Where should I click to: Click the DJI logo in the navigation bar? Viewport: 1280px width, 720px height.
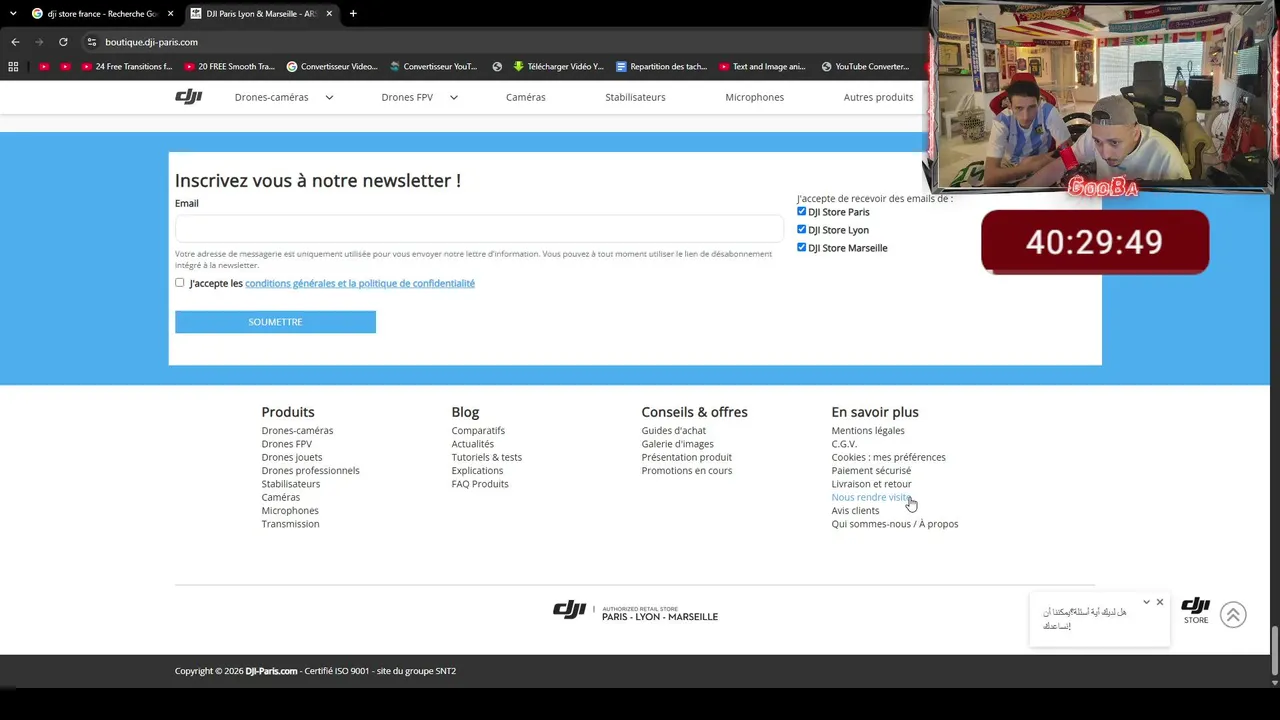pos(188,97)
